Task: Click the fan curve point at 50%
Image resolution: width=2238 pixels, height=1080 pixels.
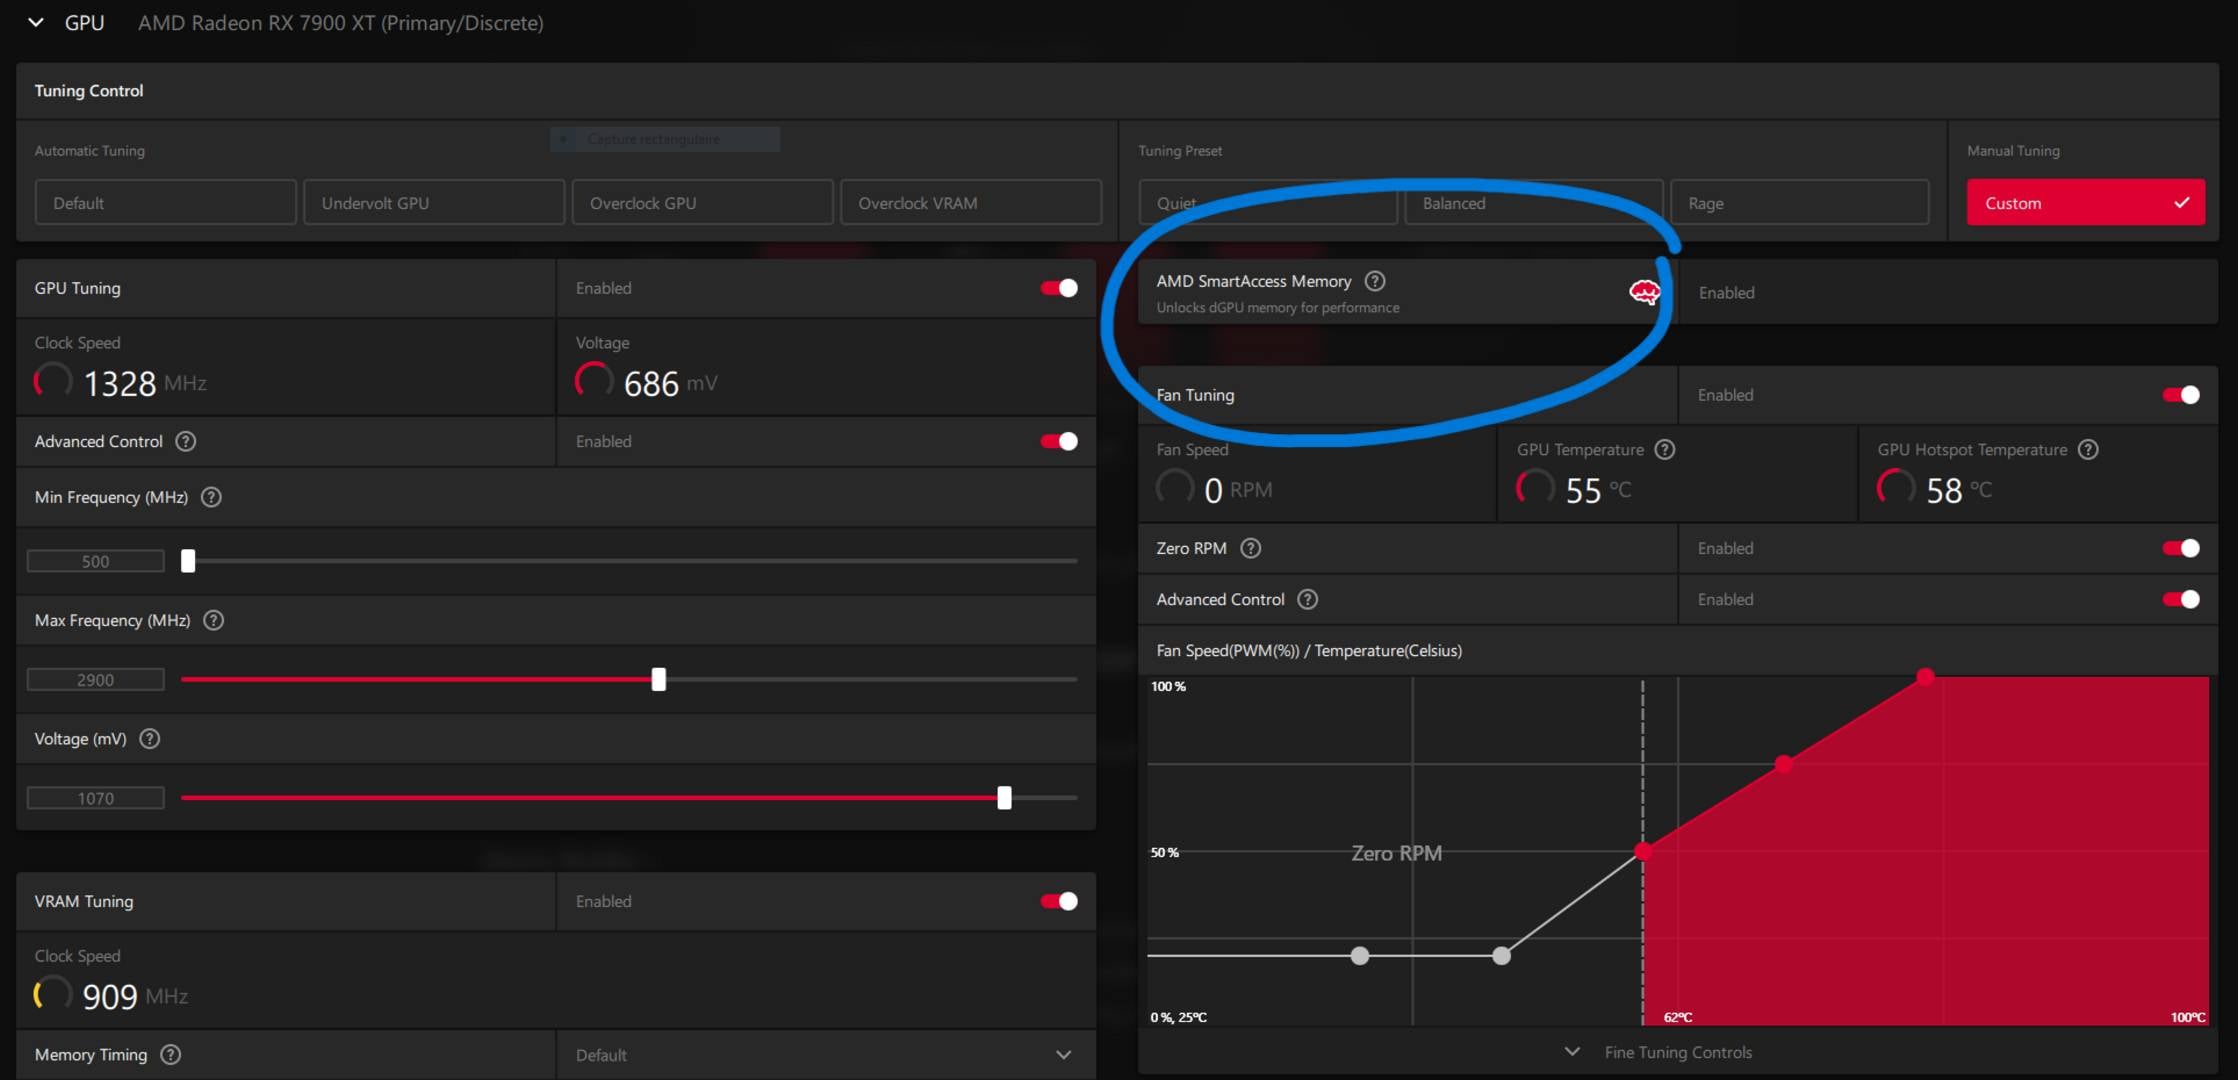Action: click(x=1642, y=851)
